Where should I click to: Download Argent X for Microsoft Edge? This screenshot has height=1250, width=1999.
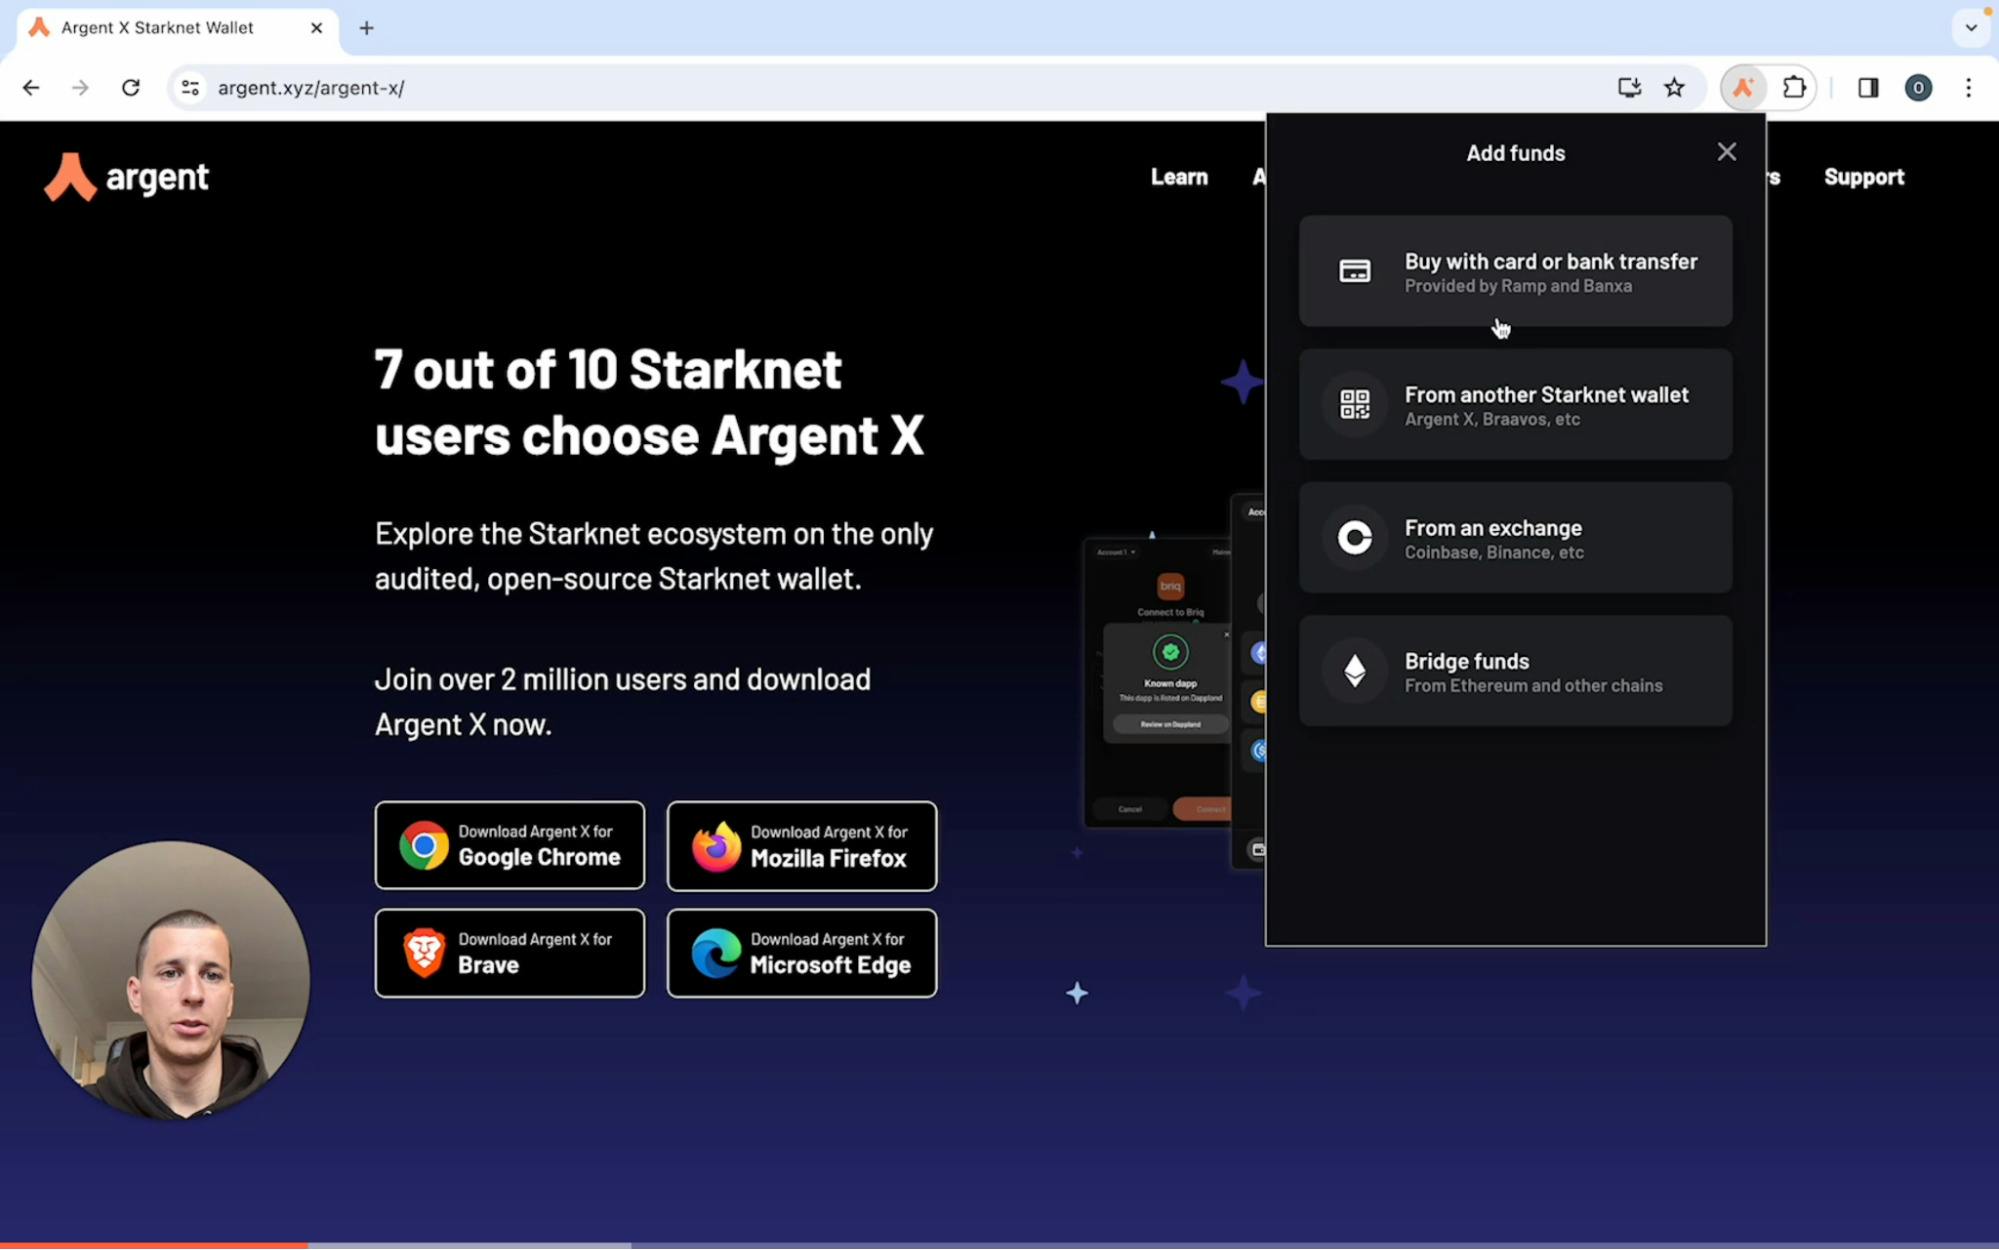tap(802, 953)
